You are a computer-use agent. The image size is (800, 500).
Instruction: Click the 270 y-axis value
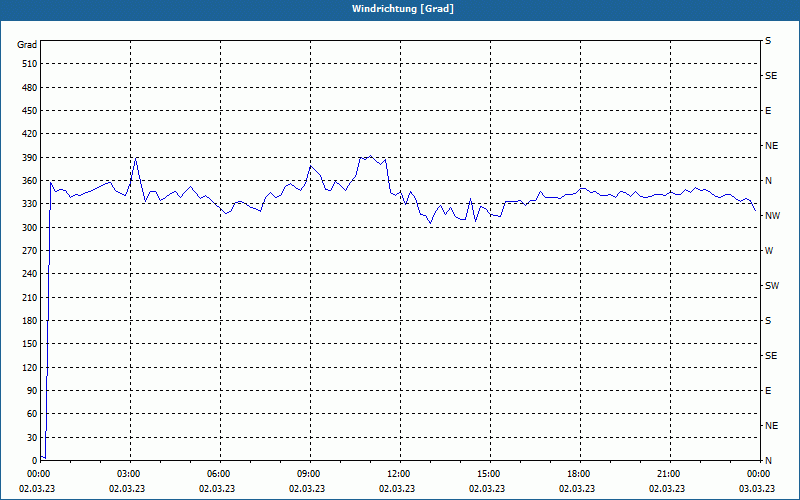tap(30, 251)
